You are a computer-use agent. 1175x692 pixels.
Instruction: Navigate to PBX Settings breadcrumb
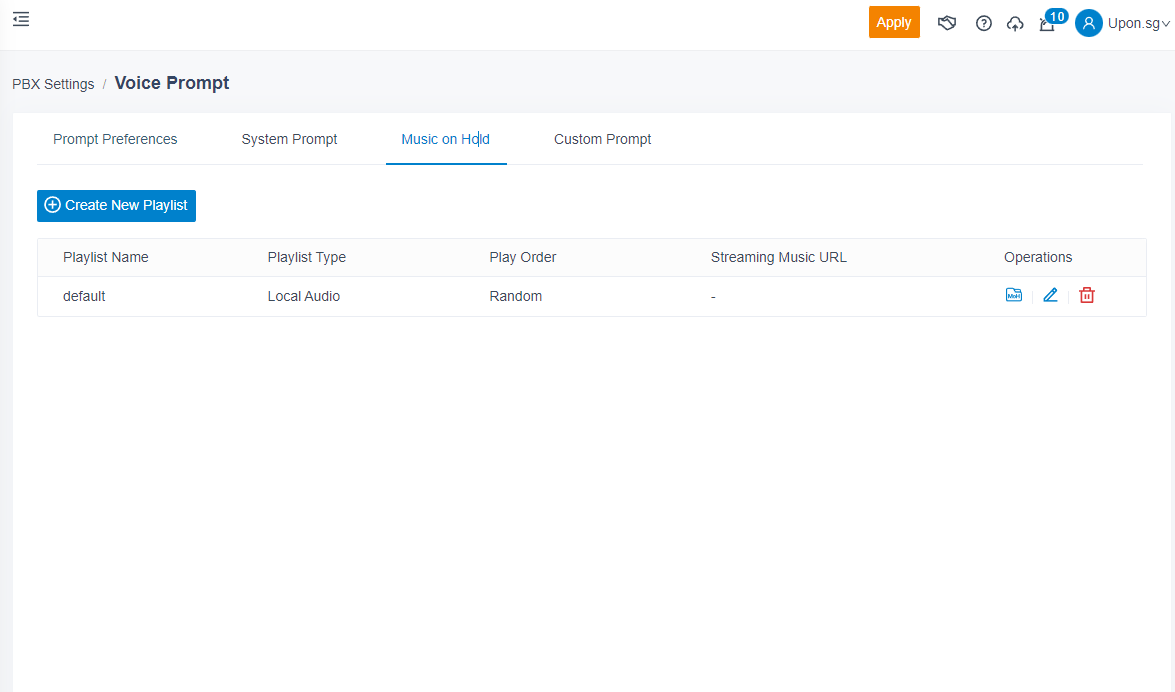53,84
